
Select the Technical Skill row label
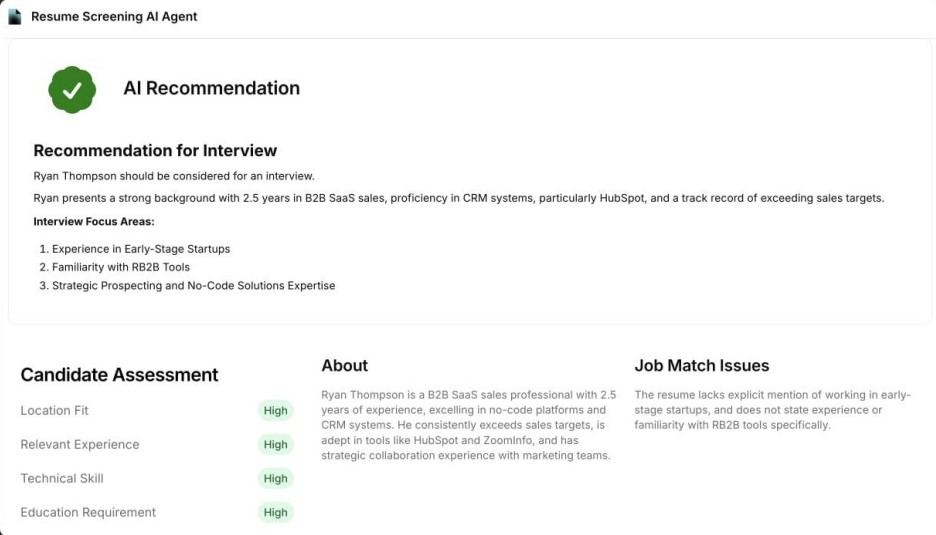coord(62,479)
